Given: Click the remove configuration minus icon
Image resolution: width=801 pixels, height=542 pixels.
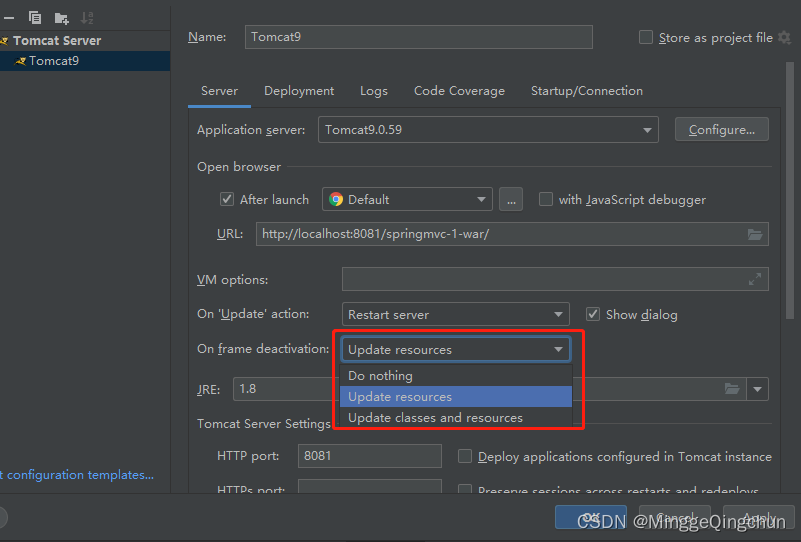Looking at the screenshot, I should coord(9,18).
